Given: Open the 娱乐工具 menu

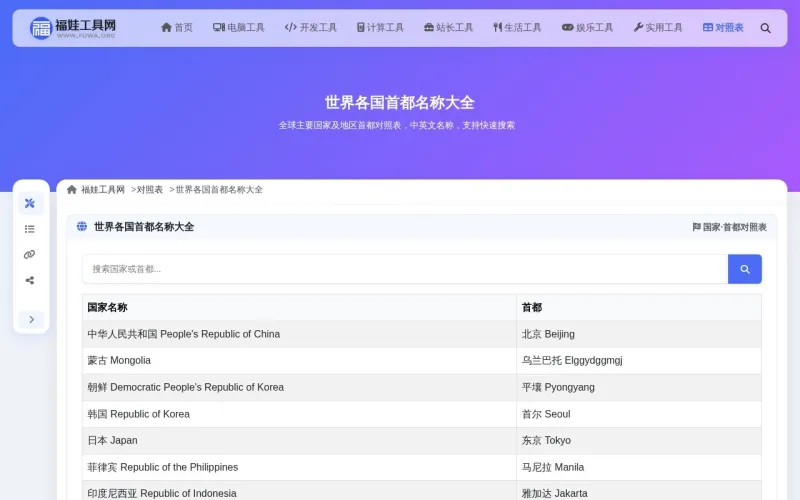Looking at the screenshot, I should coord(587,28).
